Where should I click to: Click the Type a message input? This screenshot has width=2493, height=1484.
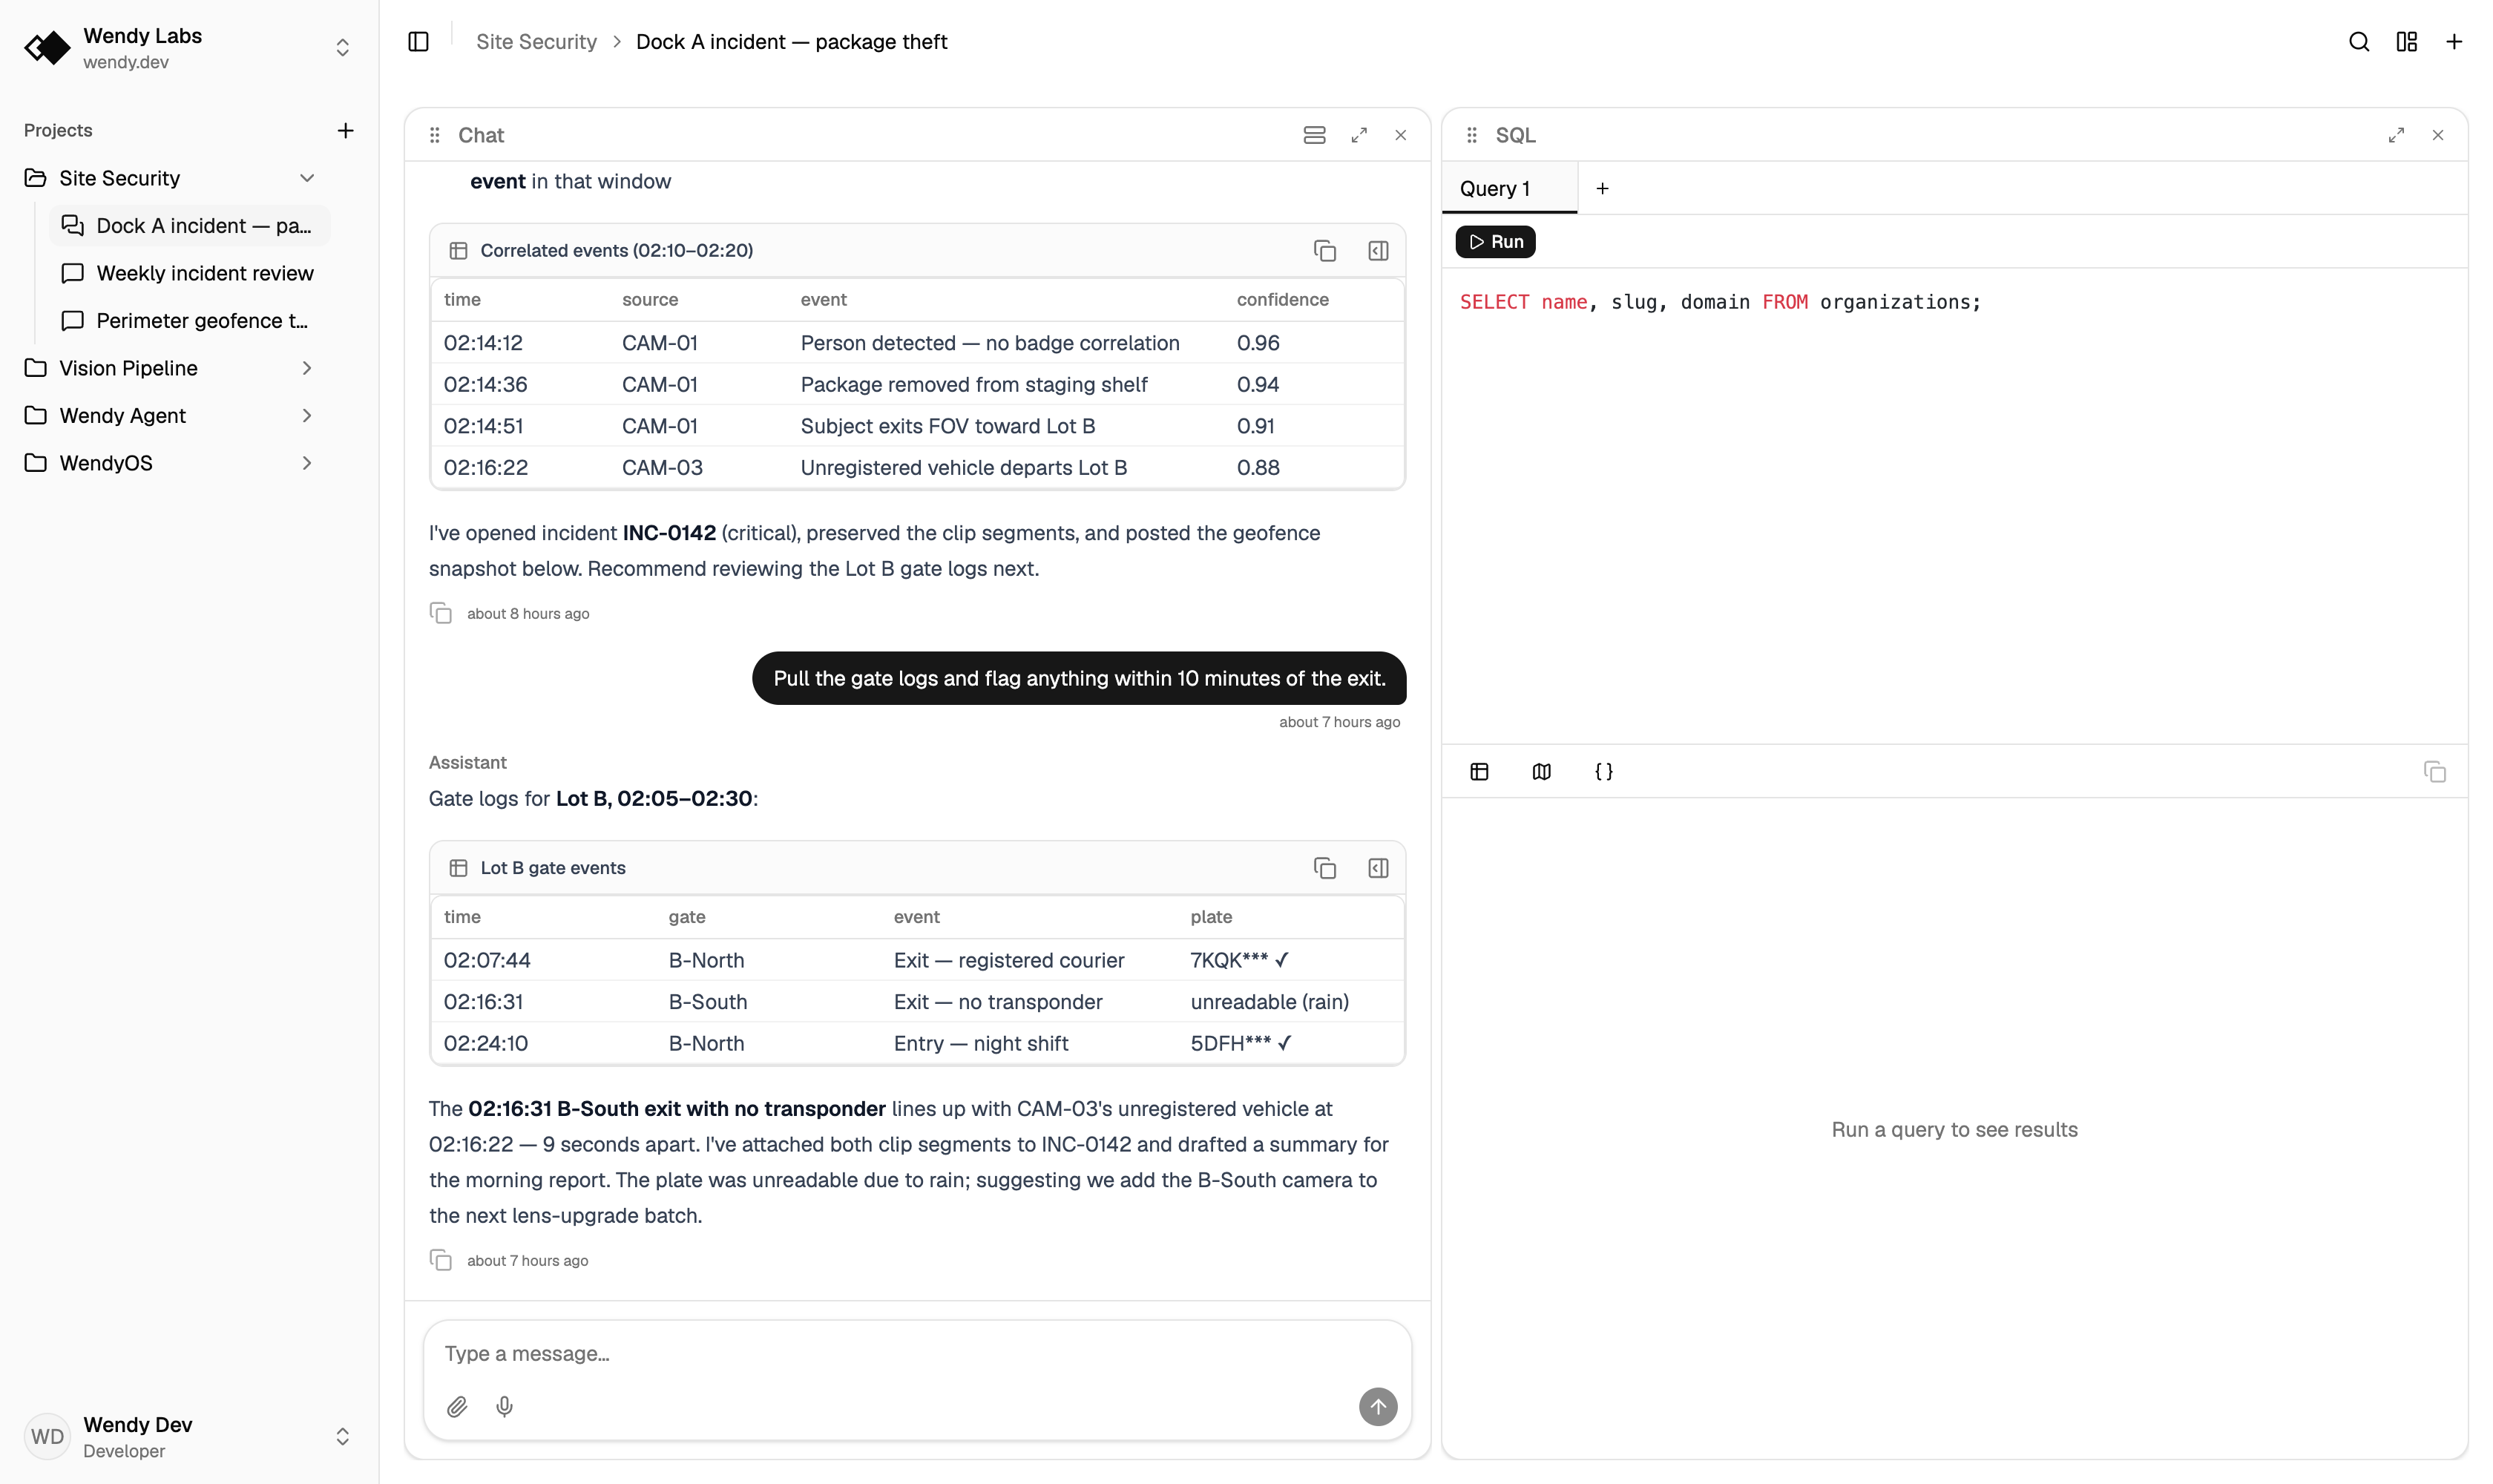[x=917, y=1354]
